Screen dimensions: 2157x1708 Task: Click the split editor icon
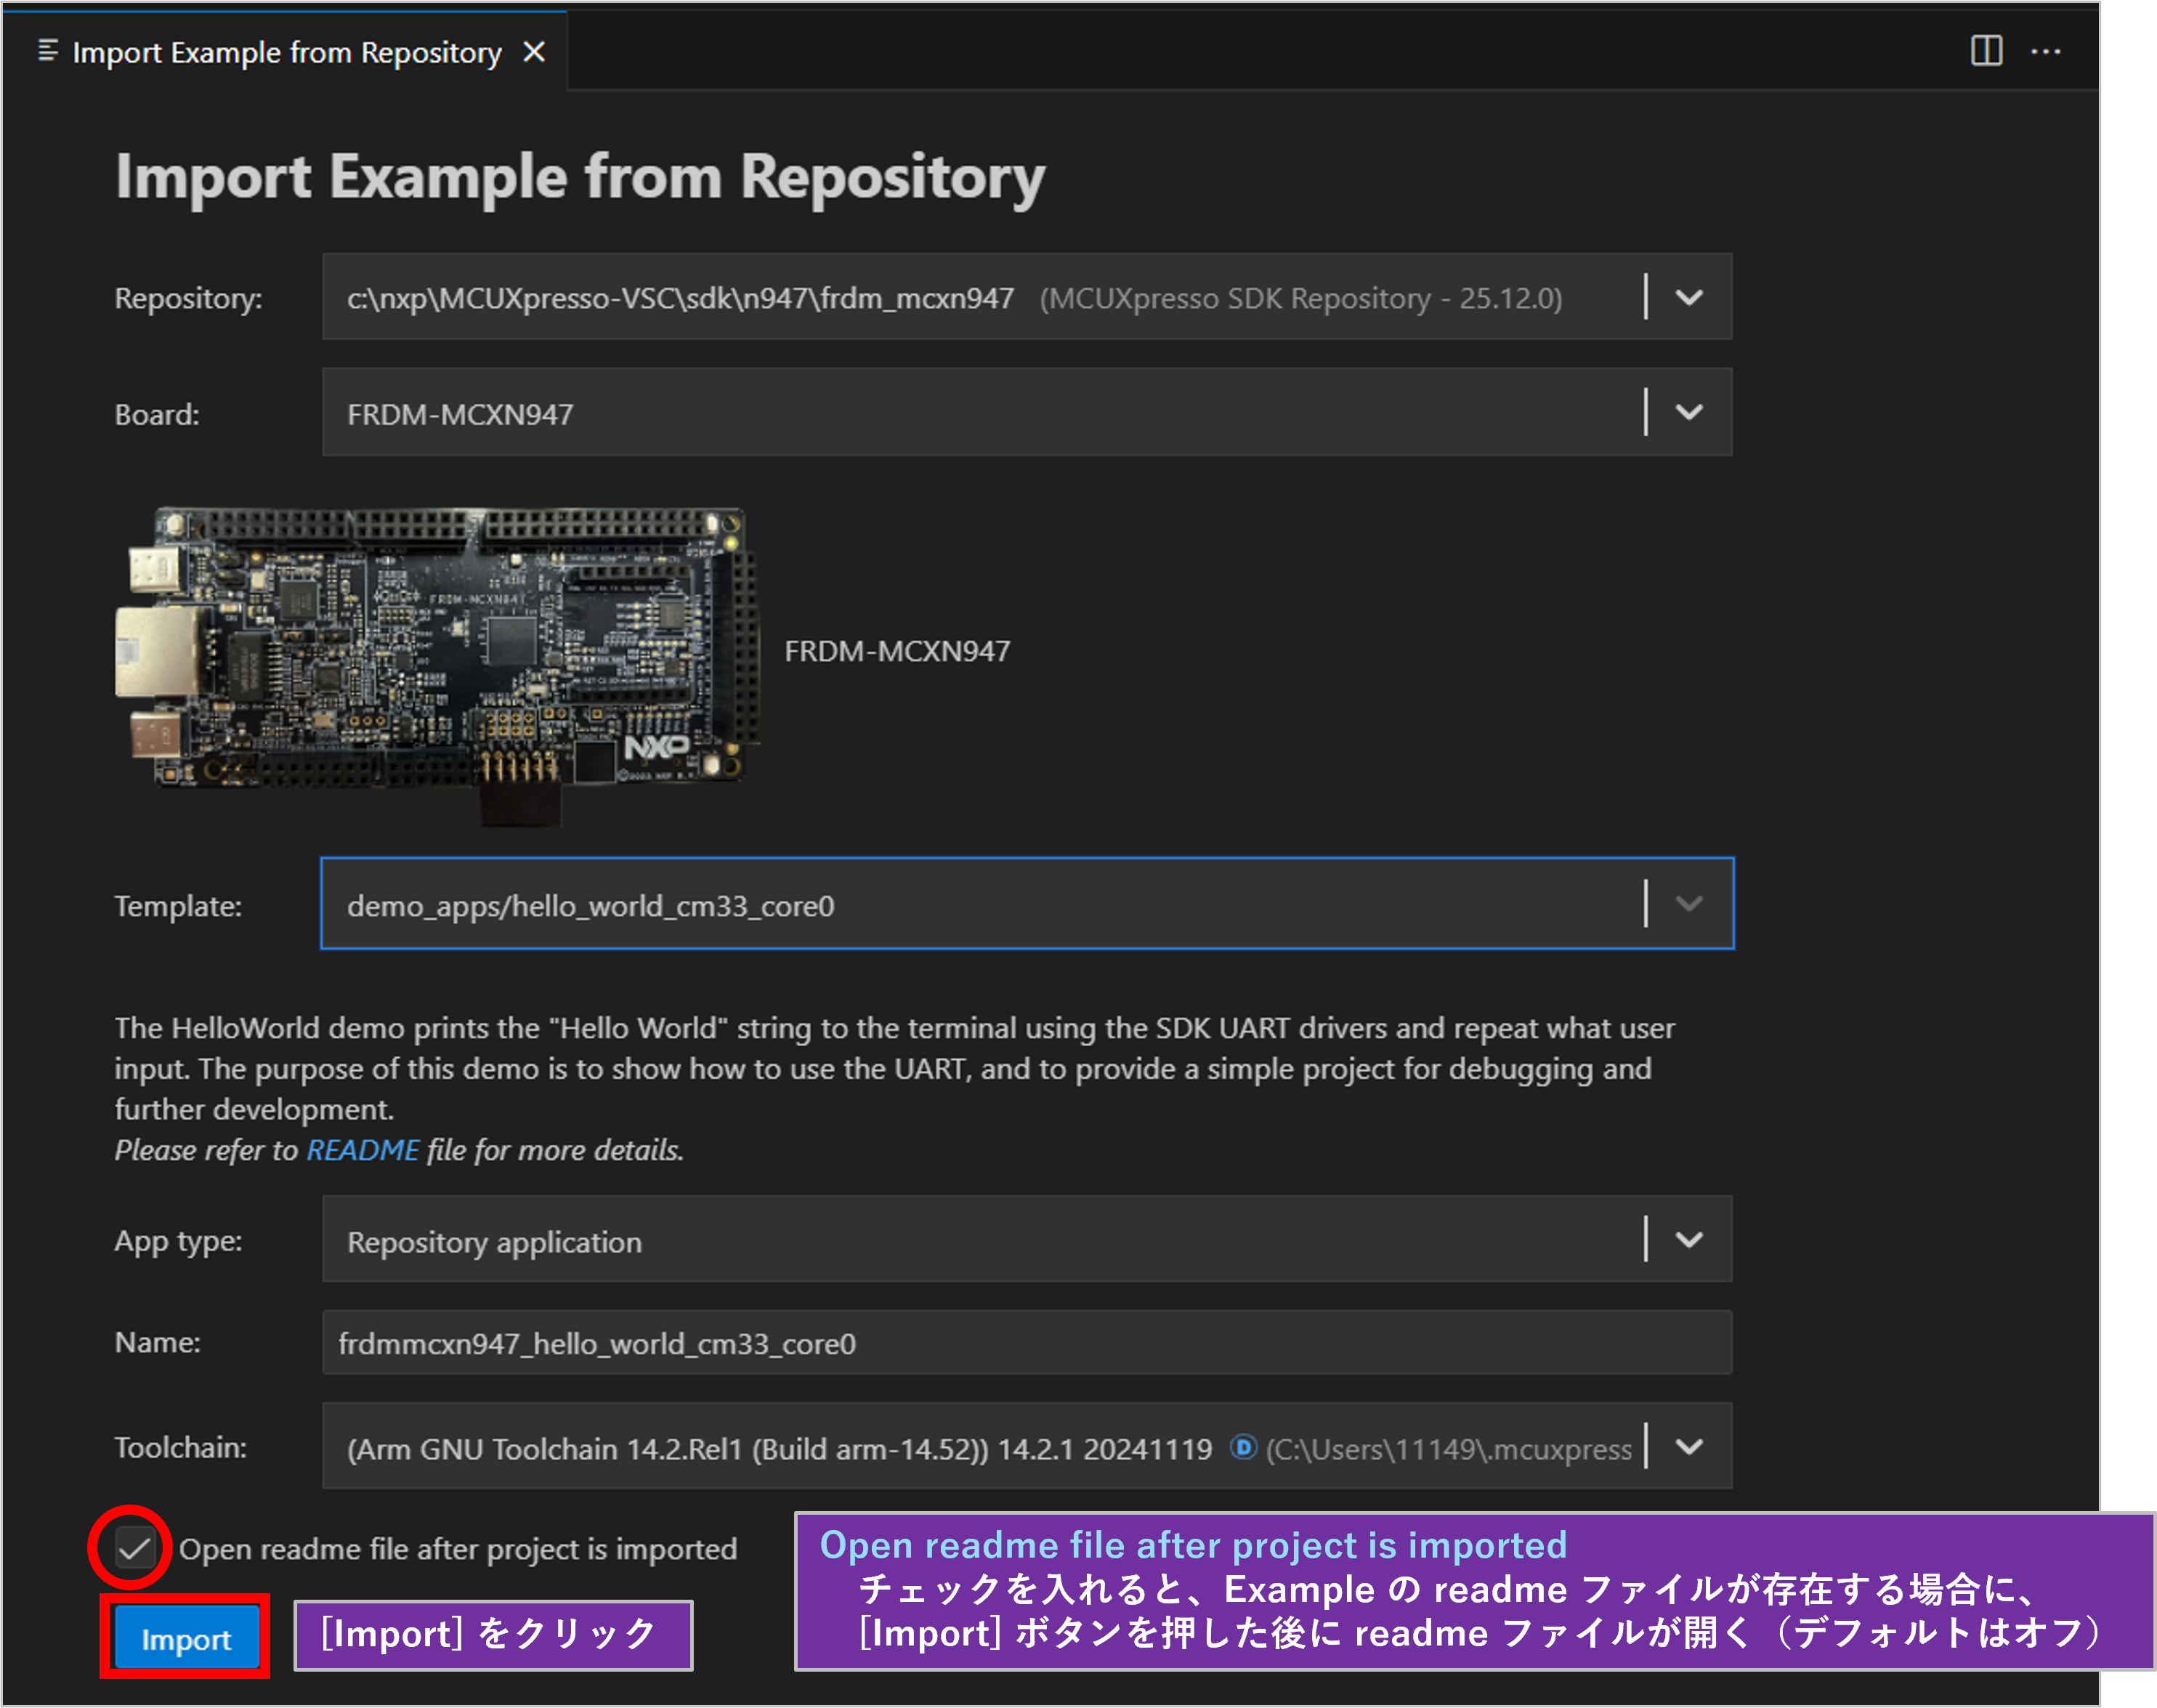[x=1986, y=50]
